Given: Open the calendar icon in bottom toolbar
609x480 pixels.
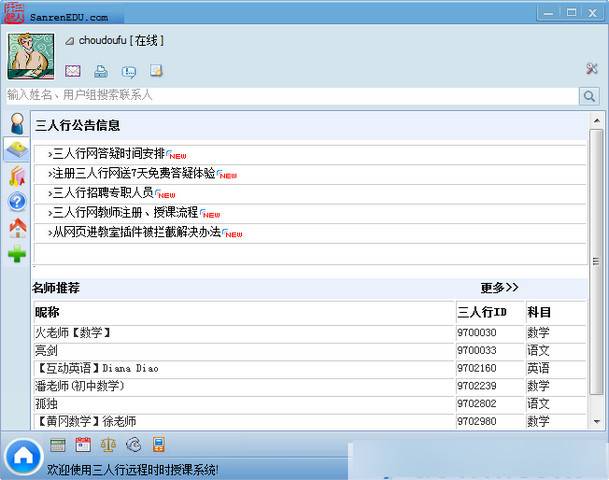Looking at the screenshot, I should coord(83,445).
